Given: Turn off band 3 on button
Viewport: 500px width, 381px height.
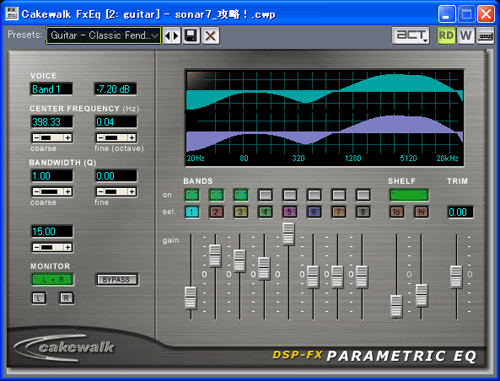Looking at the screenshot, I should 241,195.
